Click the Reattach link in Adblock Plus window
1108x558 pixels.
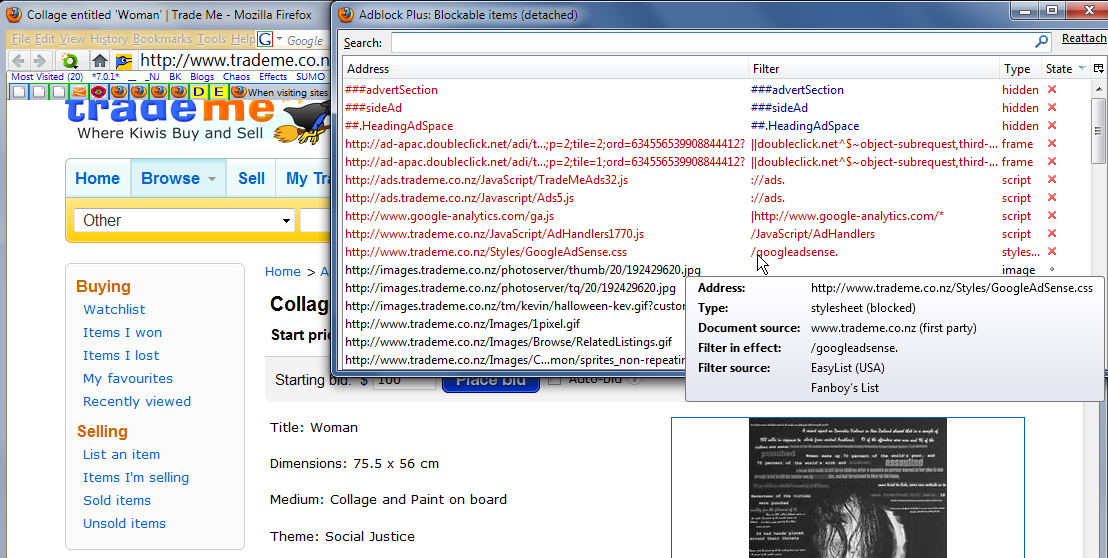click(x=1083, y=38)
